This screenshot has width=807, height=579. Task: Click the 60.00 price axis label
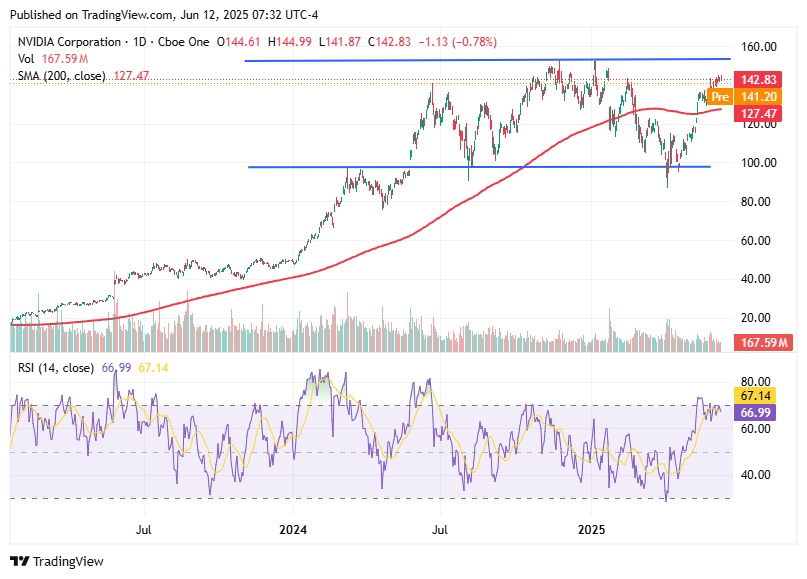pyautogui.click(x=756, y=240)
